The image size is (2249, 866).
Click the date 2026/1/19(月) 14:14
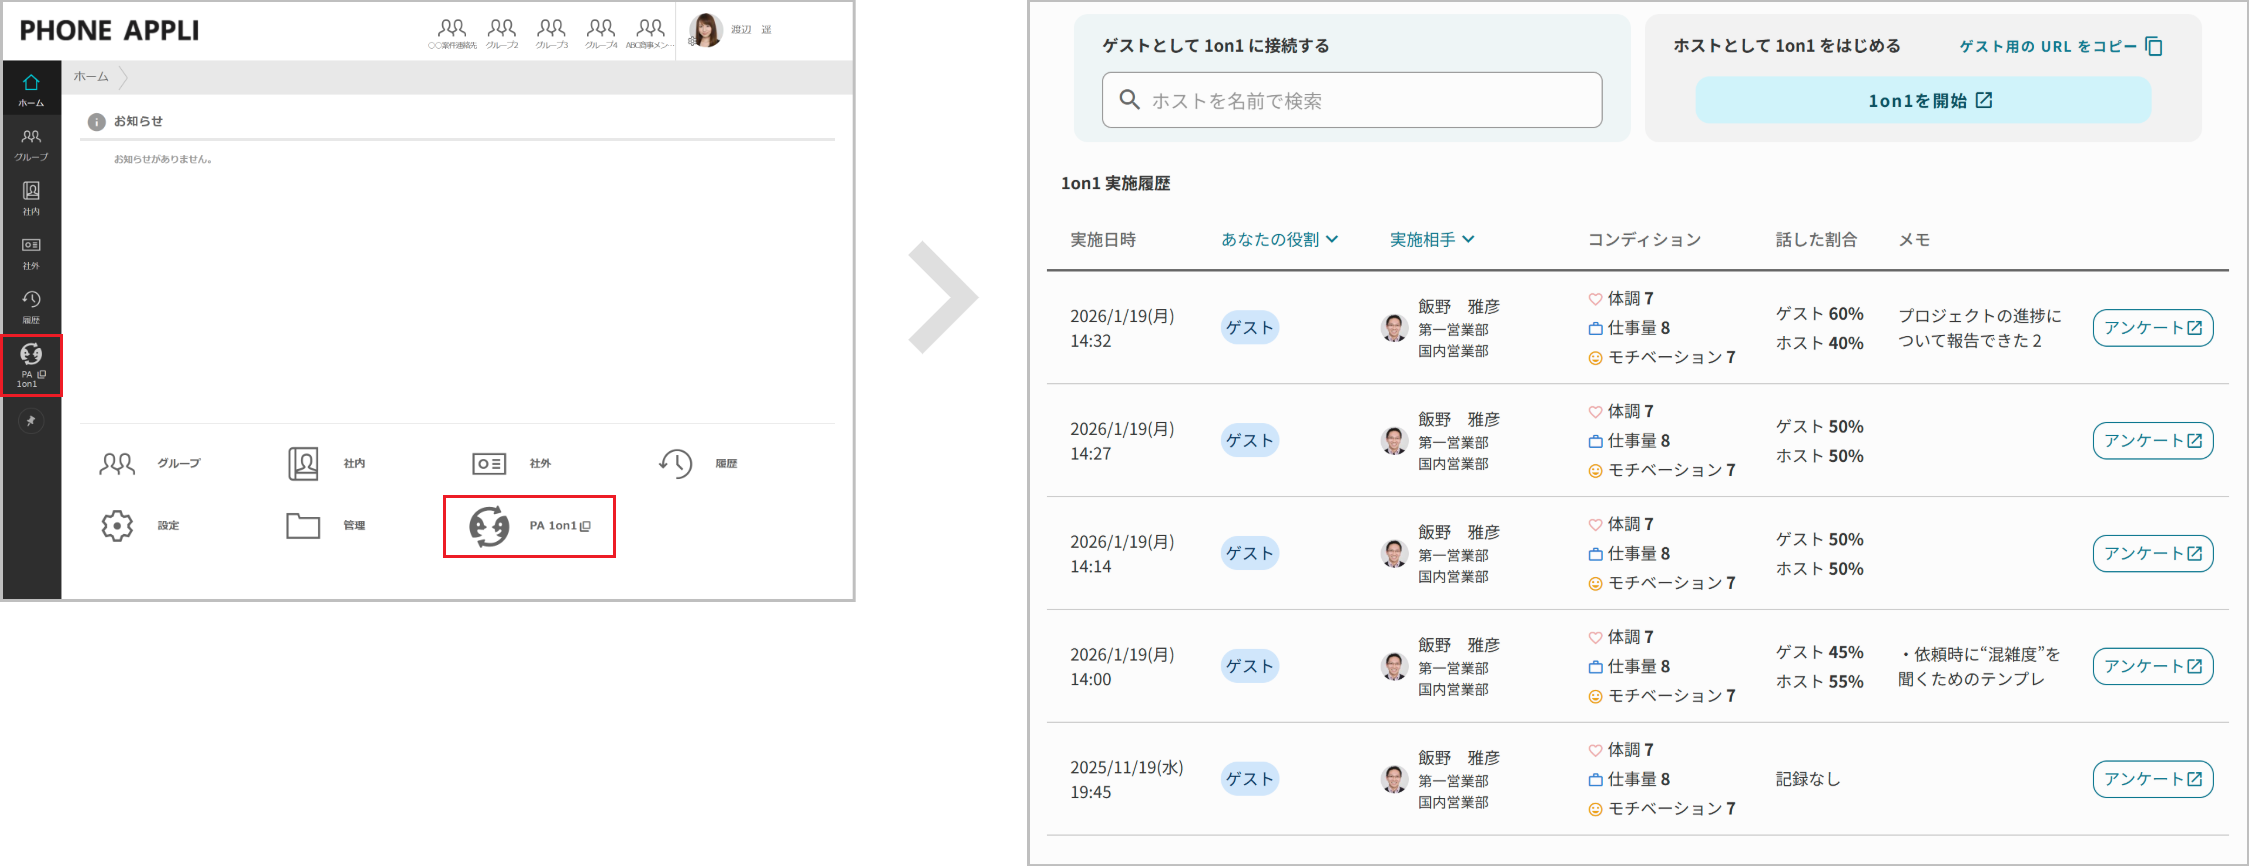(1122, 554)
